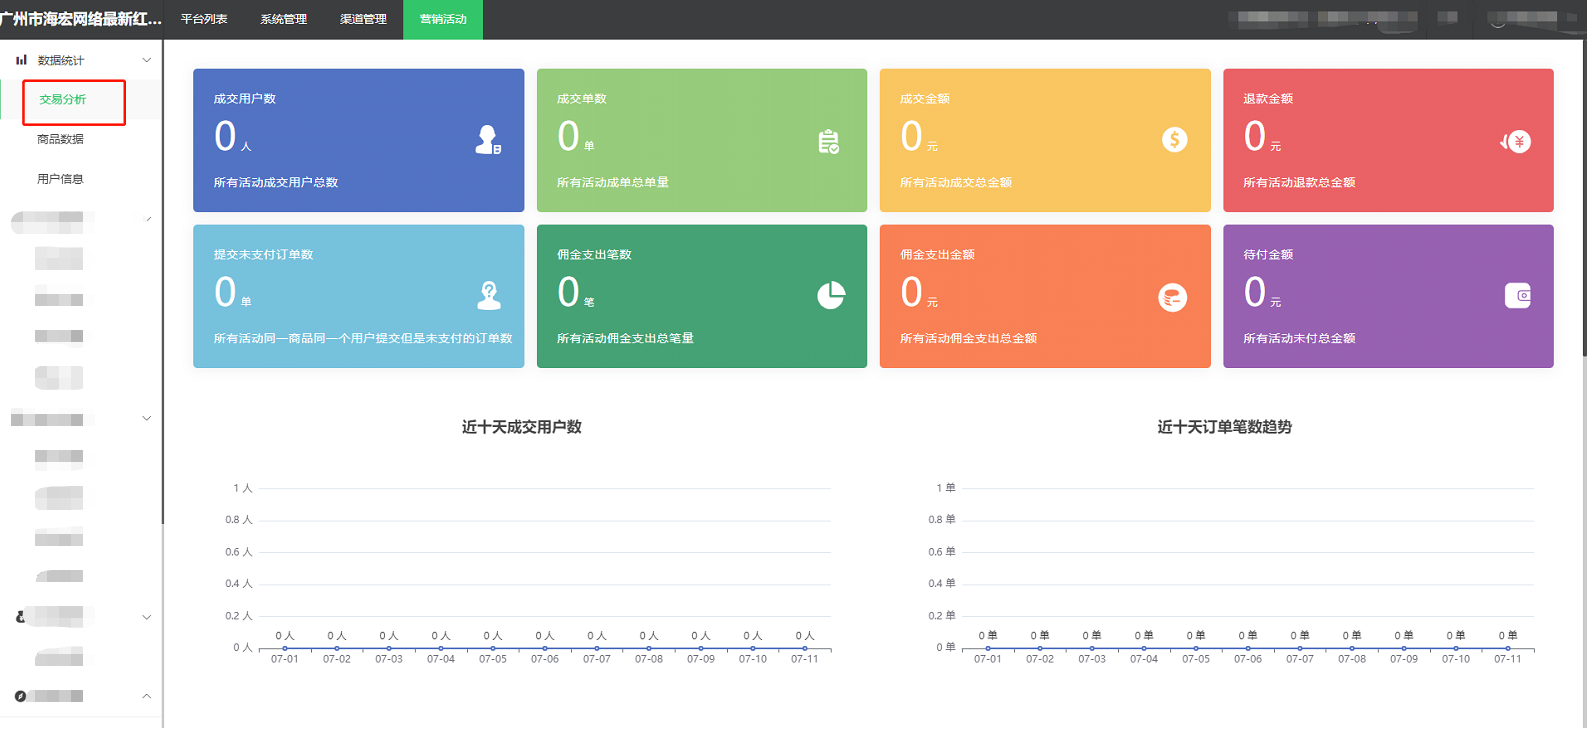Click the wallet icon on 待付金额 card
Viewport: 1588px width, 736px height.
(1518, 295)
